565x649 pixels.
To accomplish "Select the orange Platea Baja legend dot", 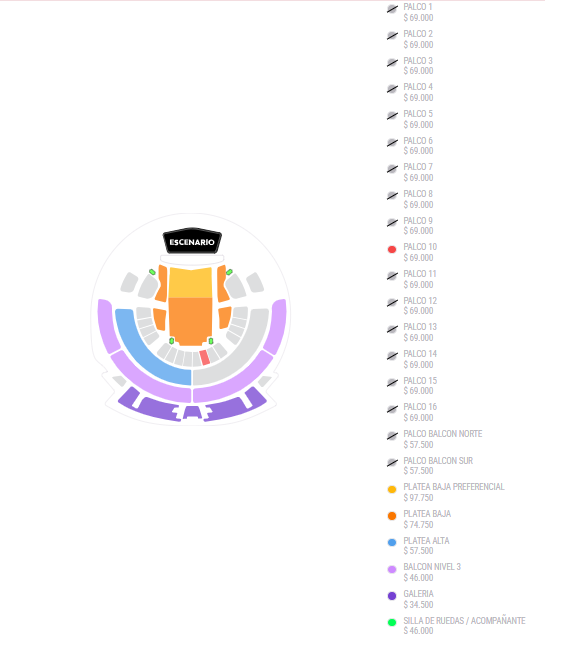I will coord(392,516).
